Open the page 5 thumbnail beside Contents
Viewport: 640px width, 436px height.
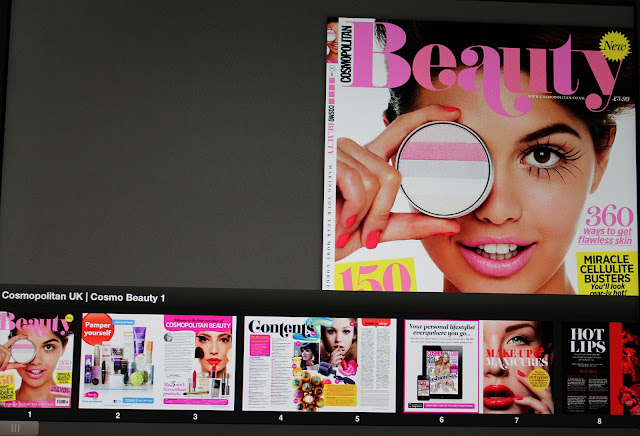point(358,365)
